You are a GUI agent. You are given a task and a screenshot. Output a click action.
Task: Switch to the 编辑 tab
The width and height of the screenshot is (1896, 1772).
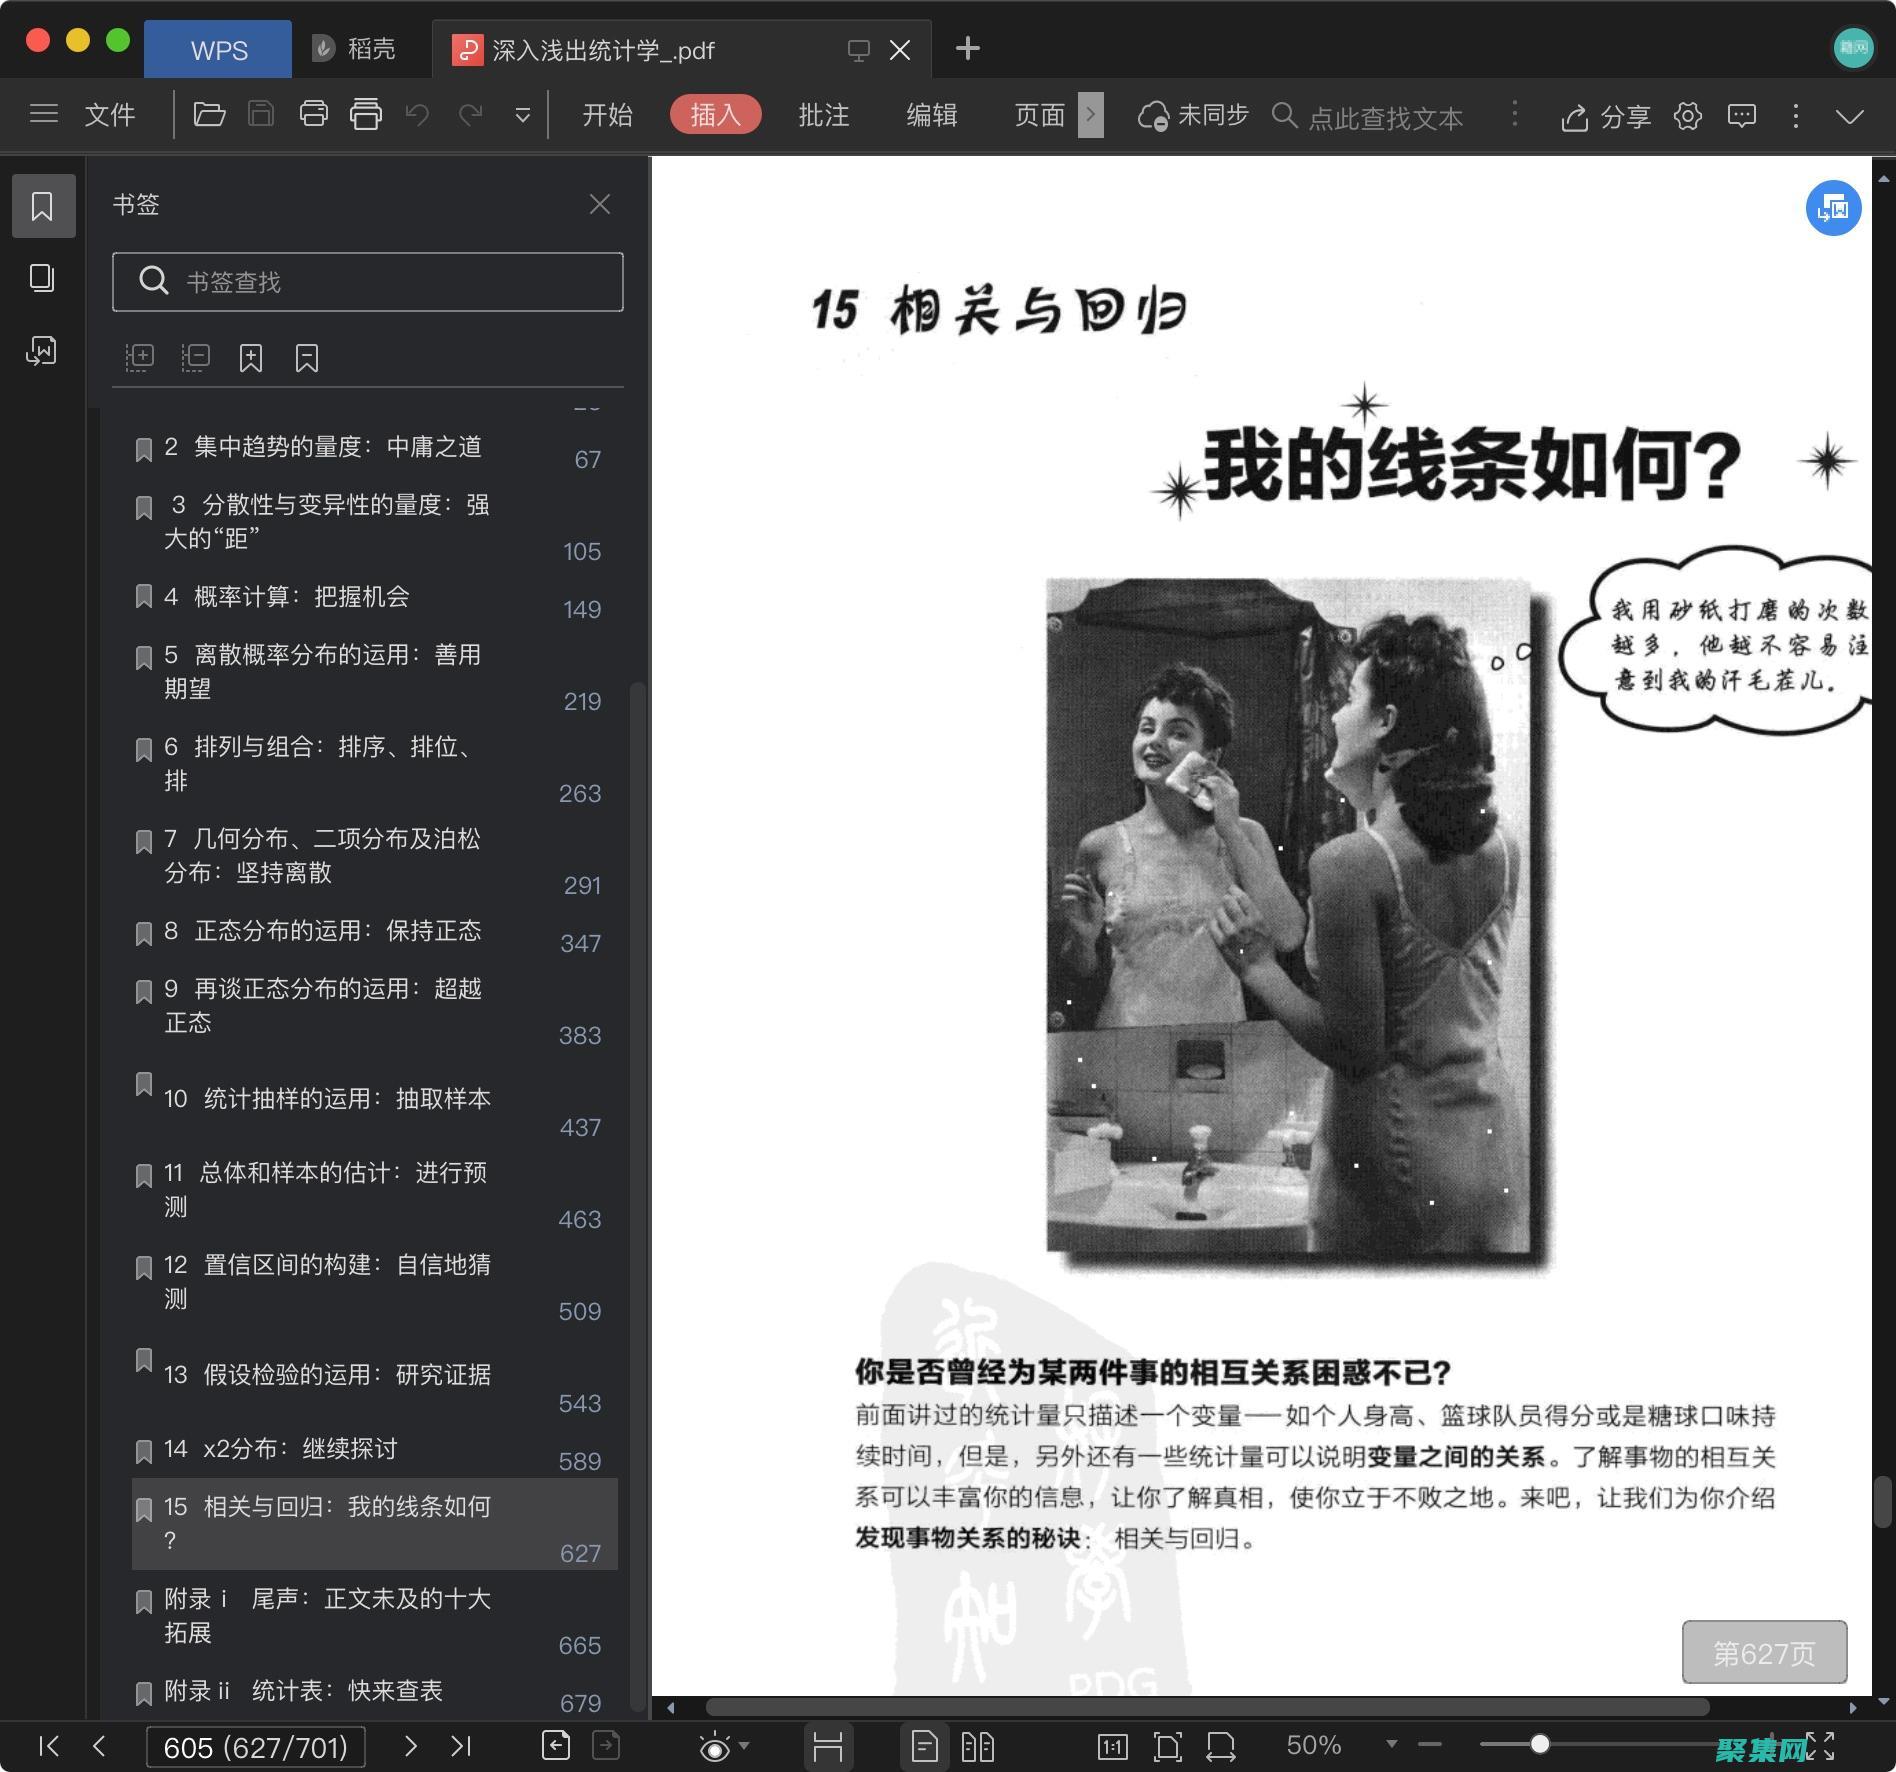tap(932, 114)
